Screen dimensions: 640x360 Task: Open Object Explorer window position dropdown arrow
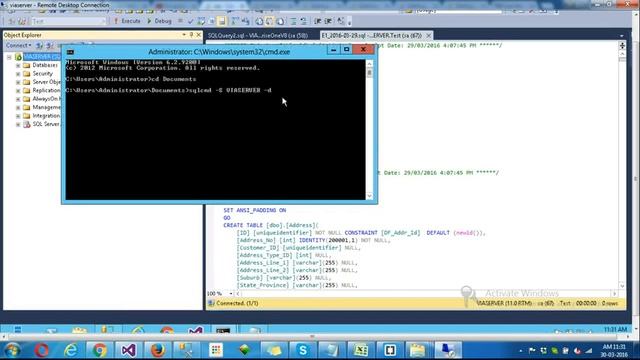tap(184, 35)
